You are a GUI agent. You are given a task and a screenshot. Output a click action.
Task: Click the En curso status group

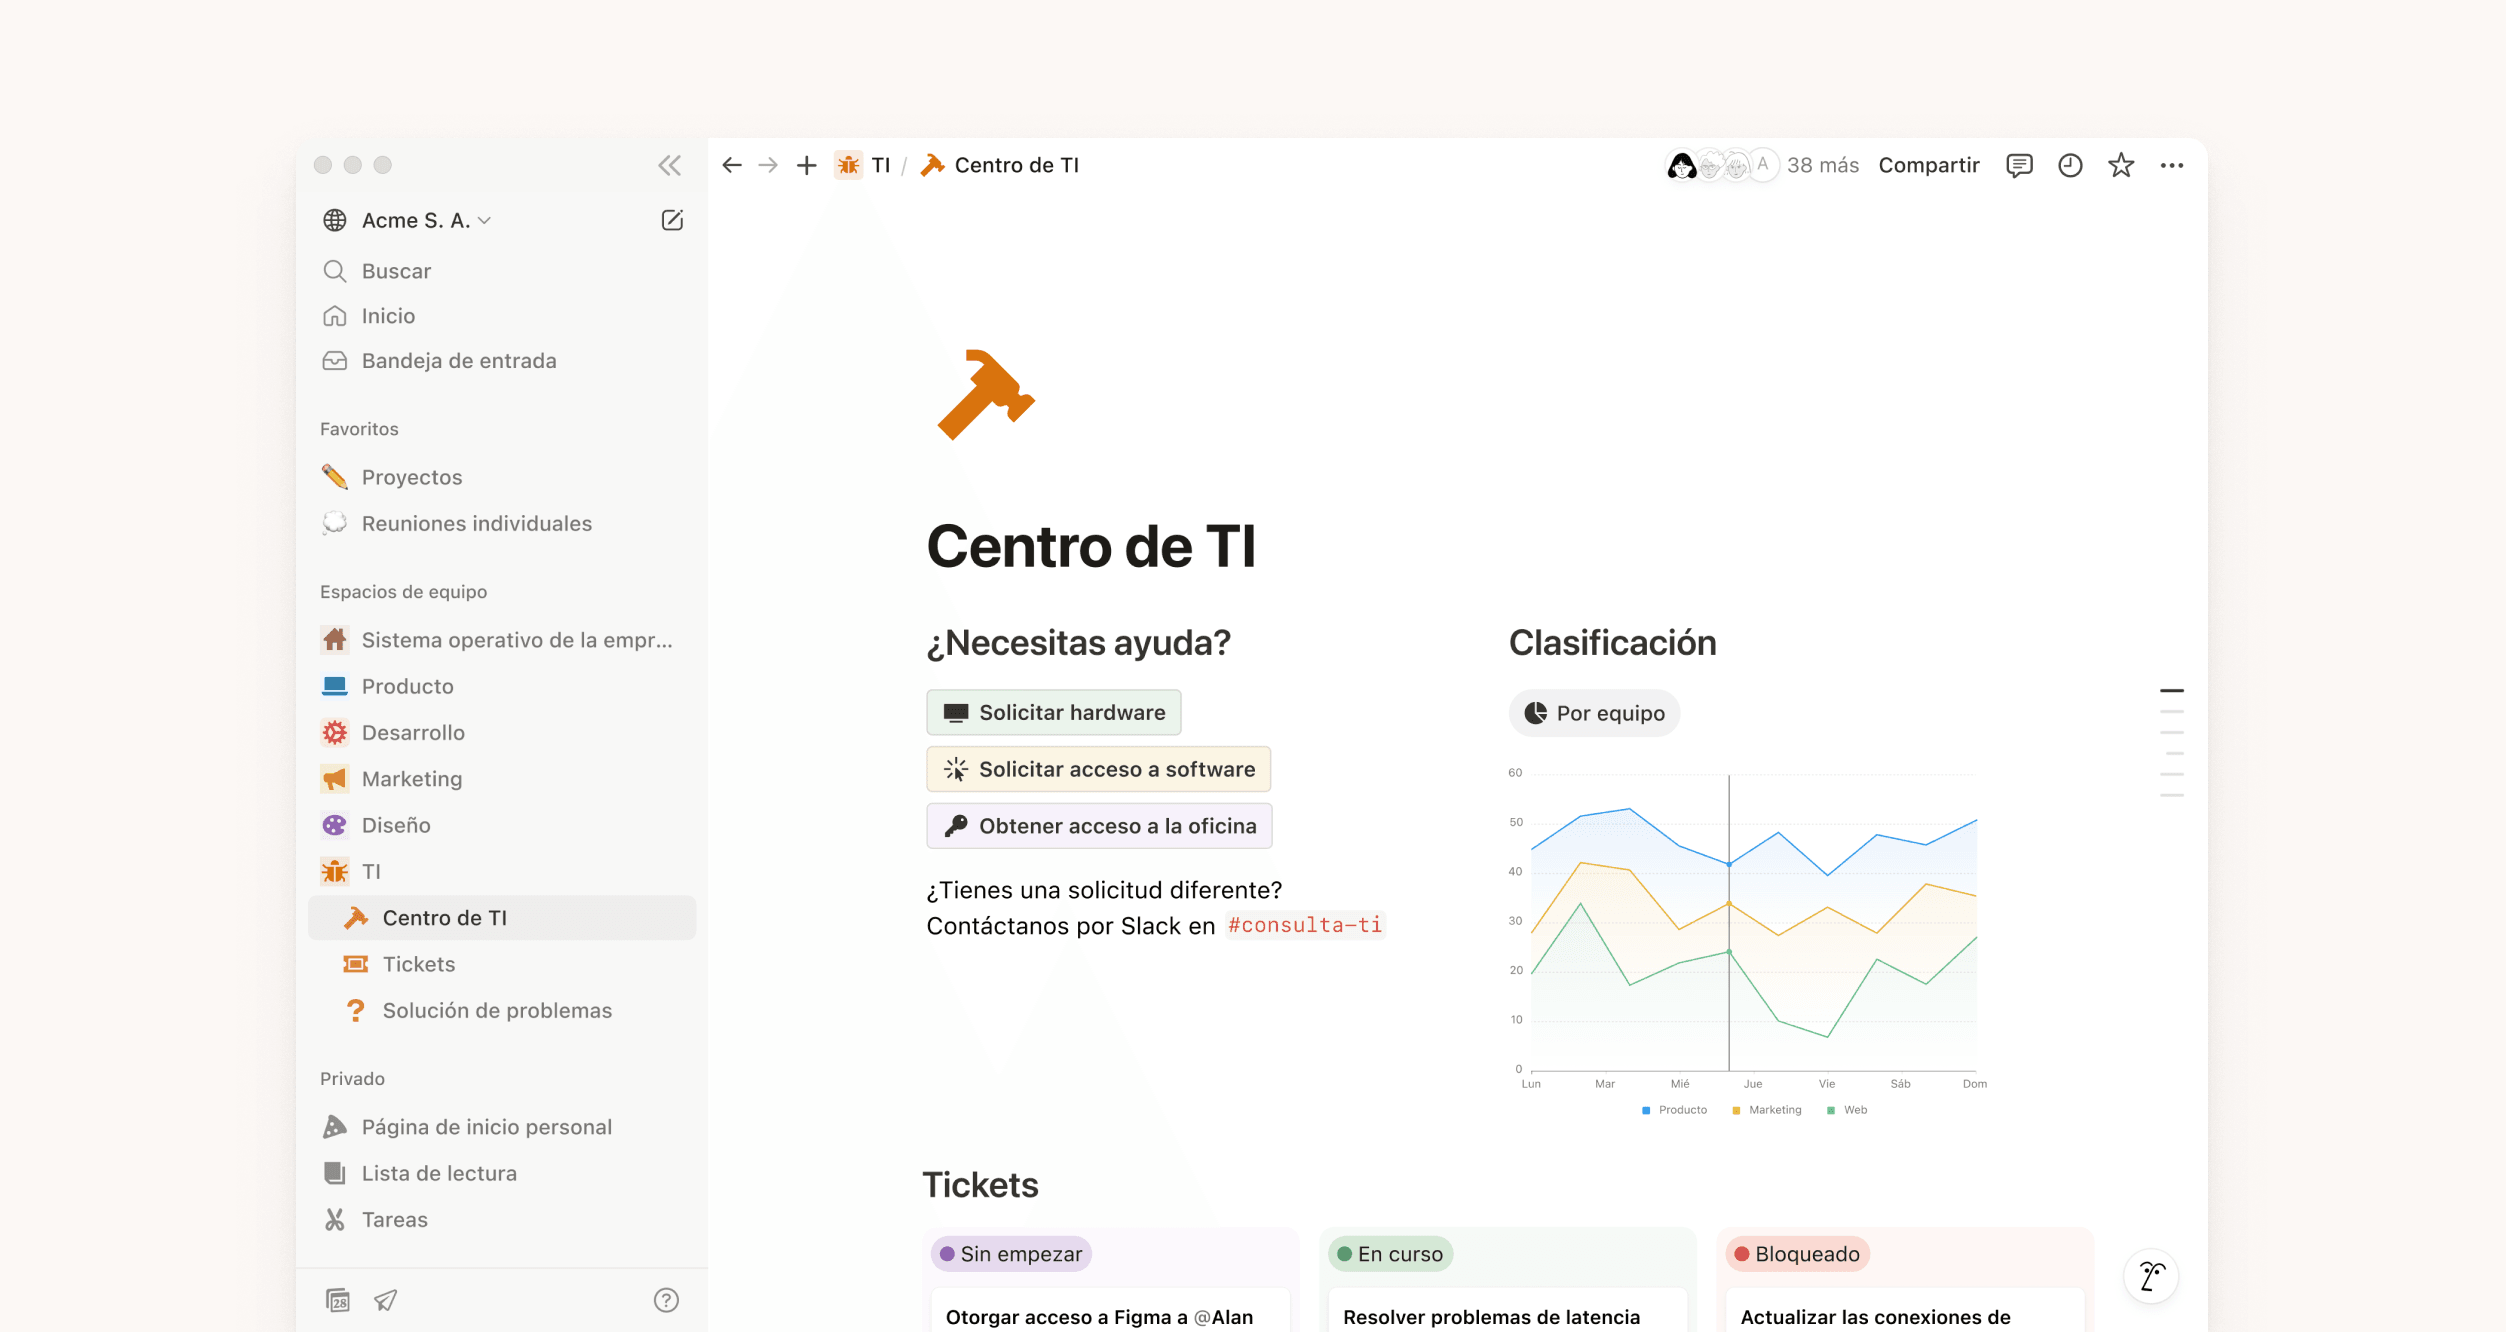click(1390, 1254)
